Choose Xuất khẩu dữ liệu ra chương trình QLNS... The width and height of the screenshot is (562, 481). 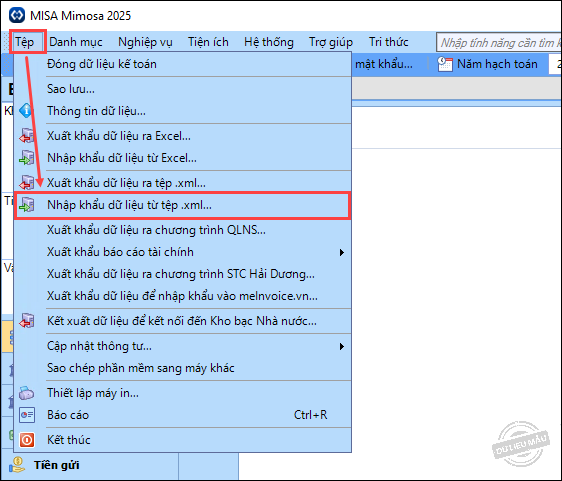(x=182, y=230)
